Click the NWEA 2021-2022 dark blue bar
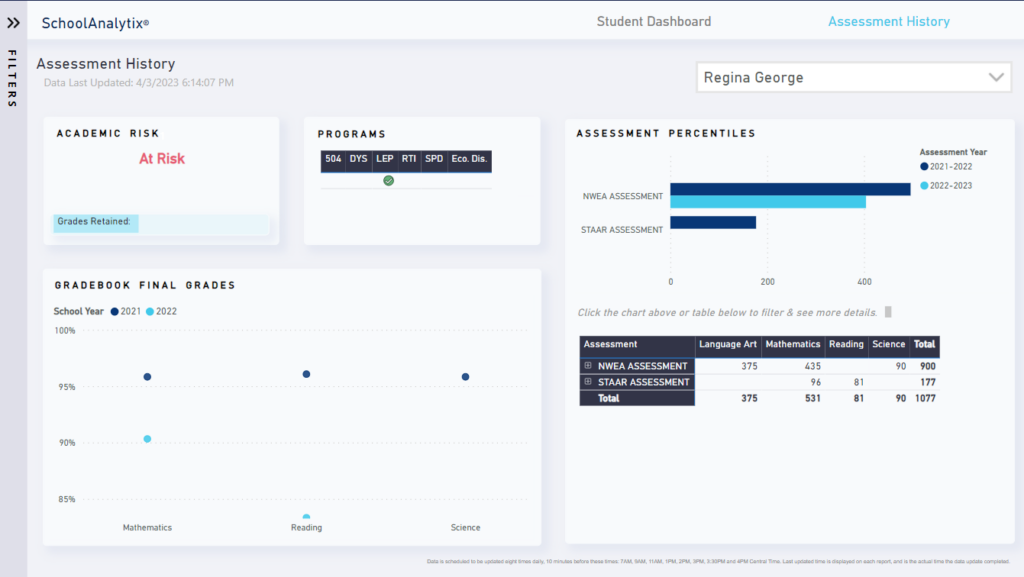This screenshot has width=1024, height=577. coord(790,189)
